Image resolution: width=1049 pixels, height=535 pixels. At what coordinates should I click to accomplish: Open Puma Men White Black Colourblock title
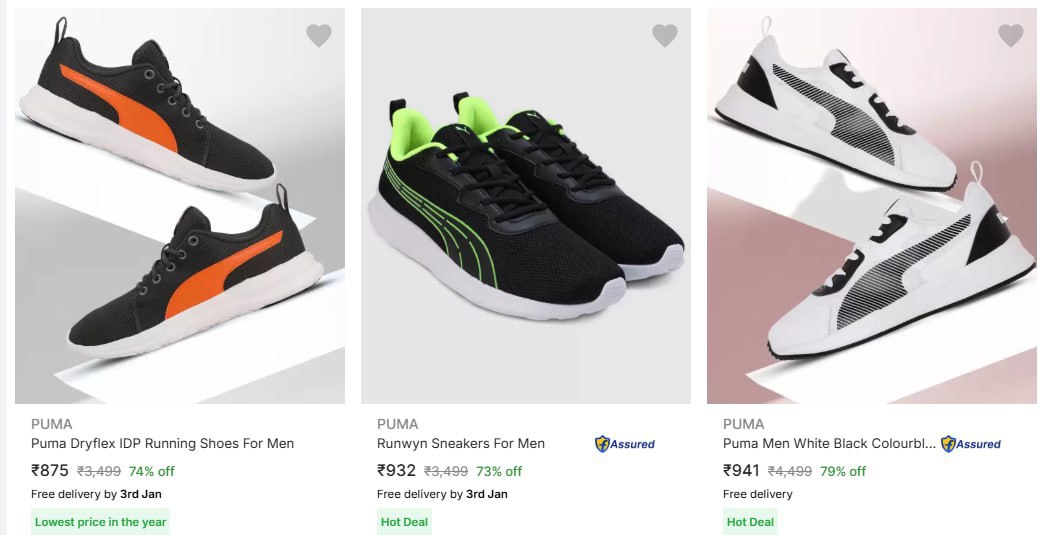(829, 443)
